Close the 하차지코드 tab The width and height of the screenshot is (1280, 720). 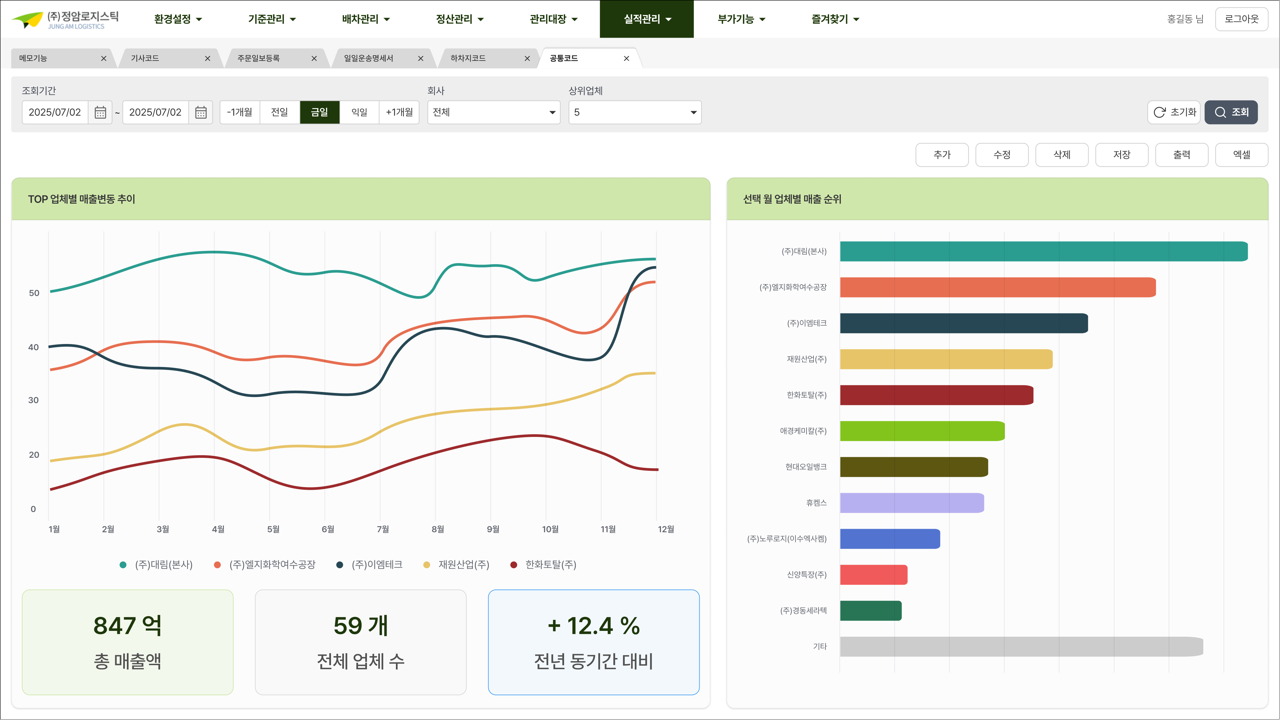pyautogui.click(x=527, y=59)
